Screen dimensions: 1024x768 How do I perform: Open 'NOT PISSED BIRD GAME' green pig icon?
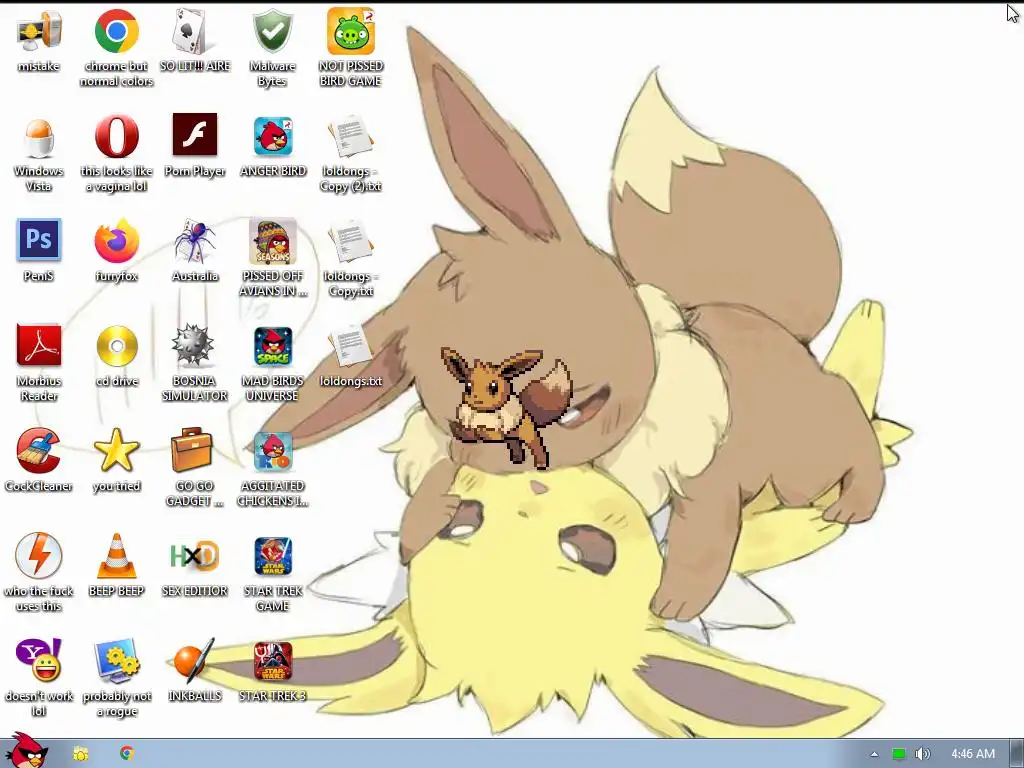point(351,31)
